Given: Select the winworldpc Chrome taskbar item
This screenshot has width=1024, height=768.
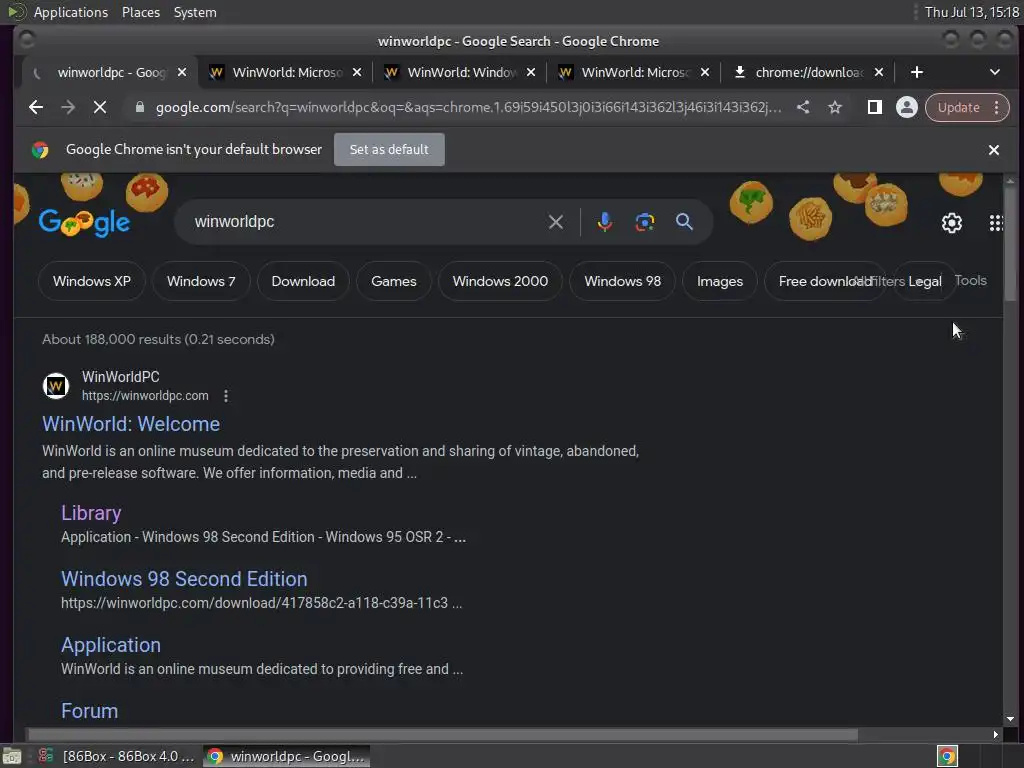Looking at the screenshot, I should coord(287,756).
